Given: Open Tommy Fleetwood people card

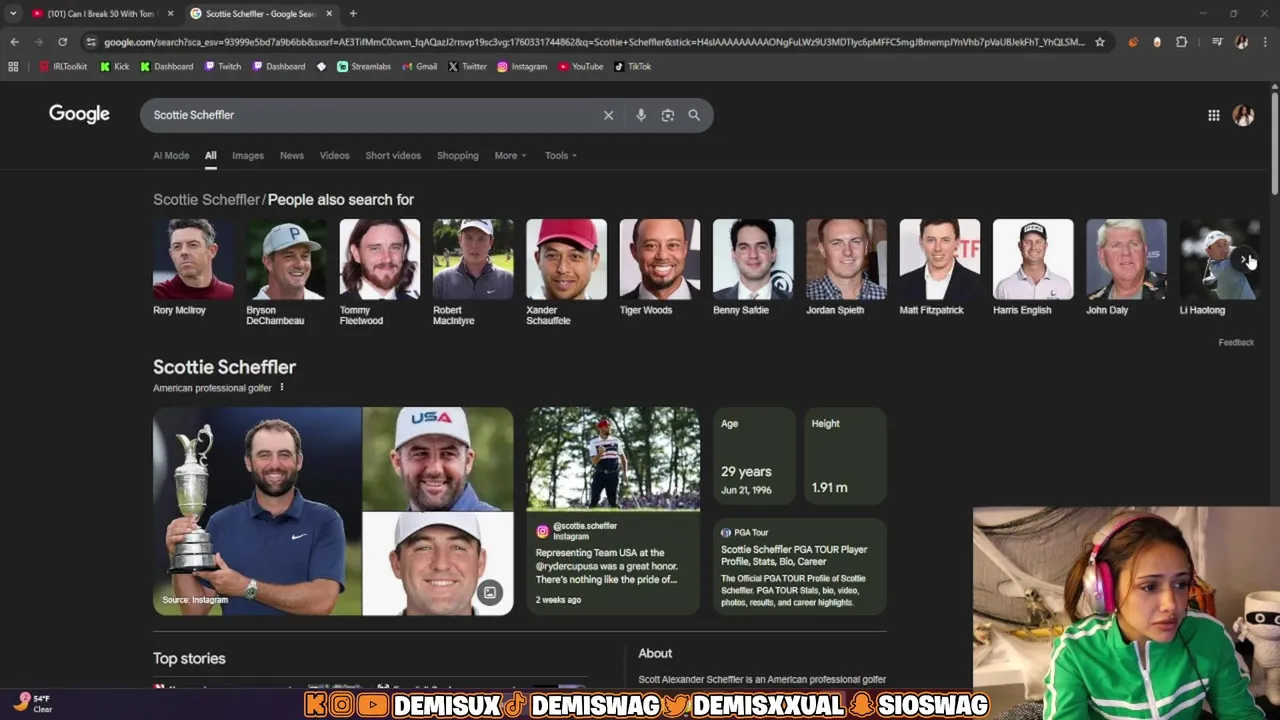Looking at the screenshot, I should (380, 272).
